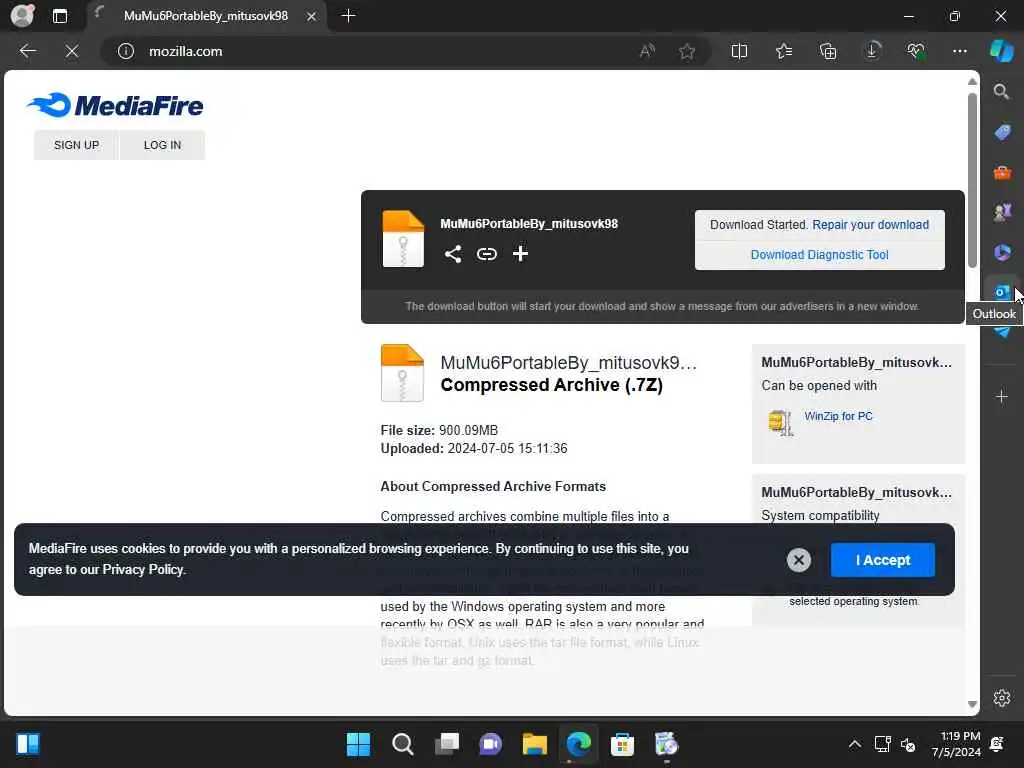Customize sidebar with the plus icon
The image size is (1024, 768).
[x=1001, y=396]
